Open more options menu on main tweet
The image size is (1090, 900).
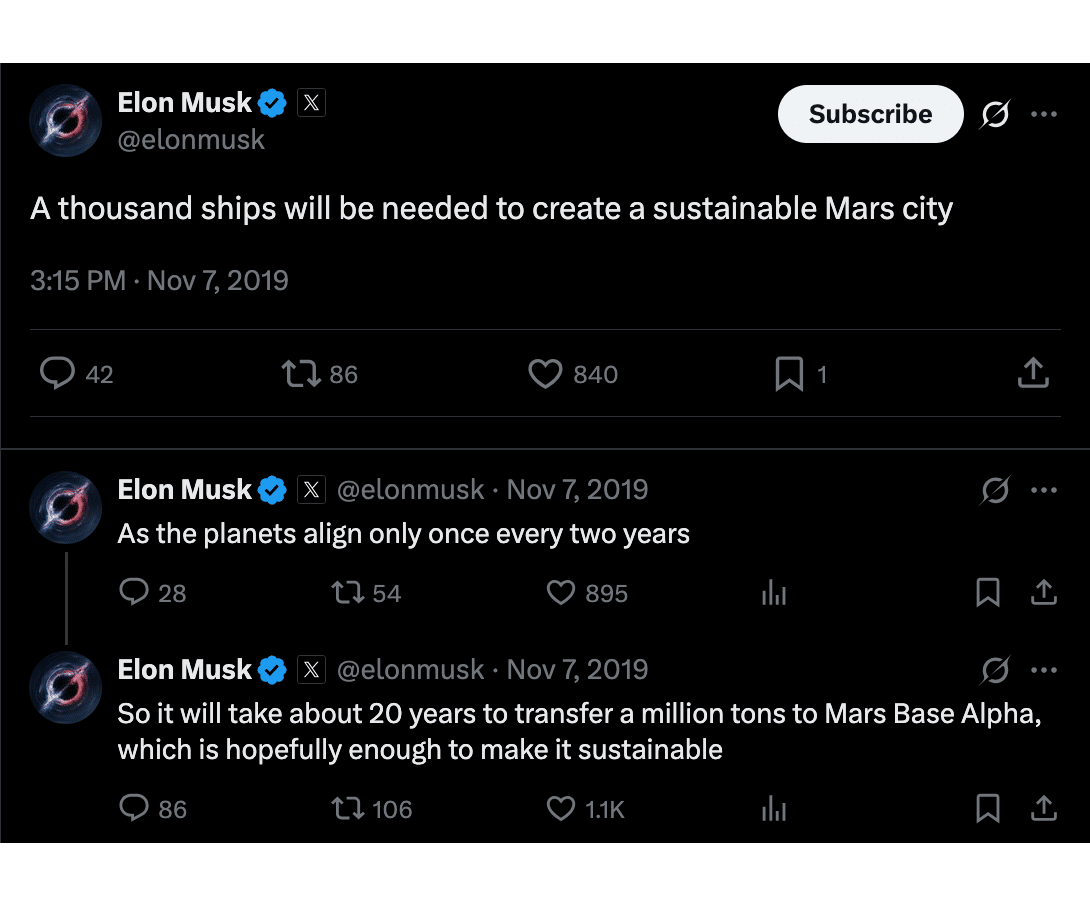point(1044,115)
